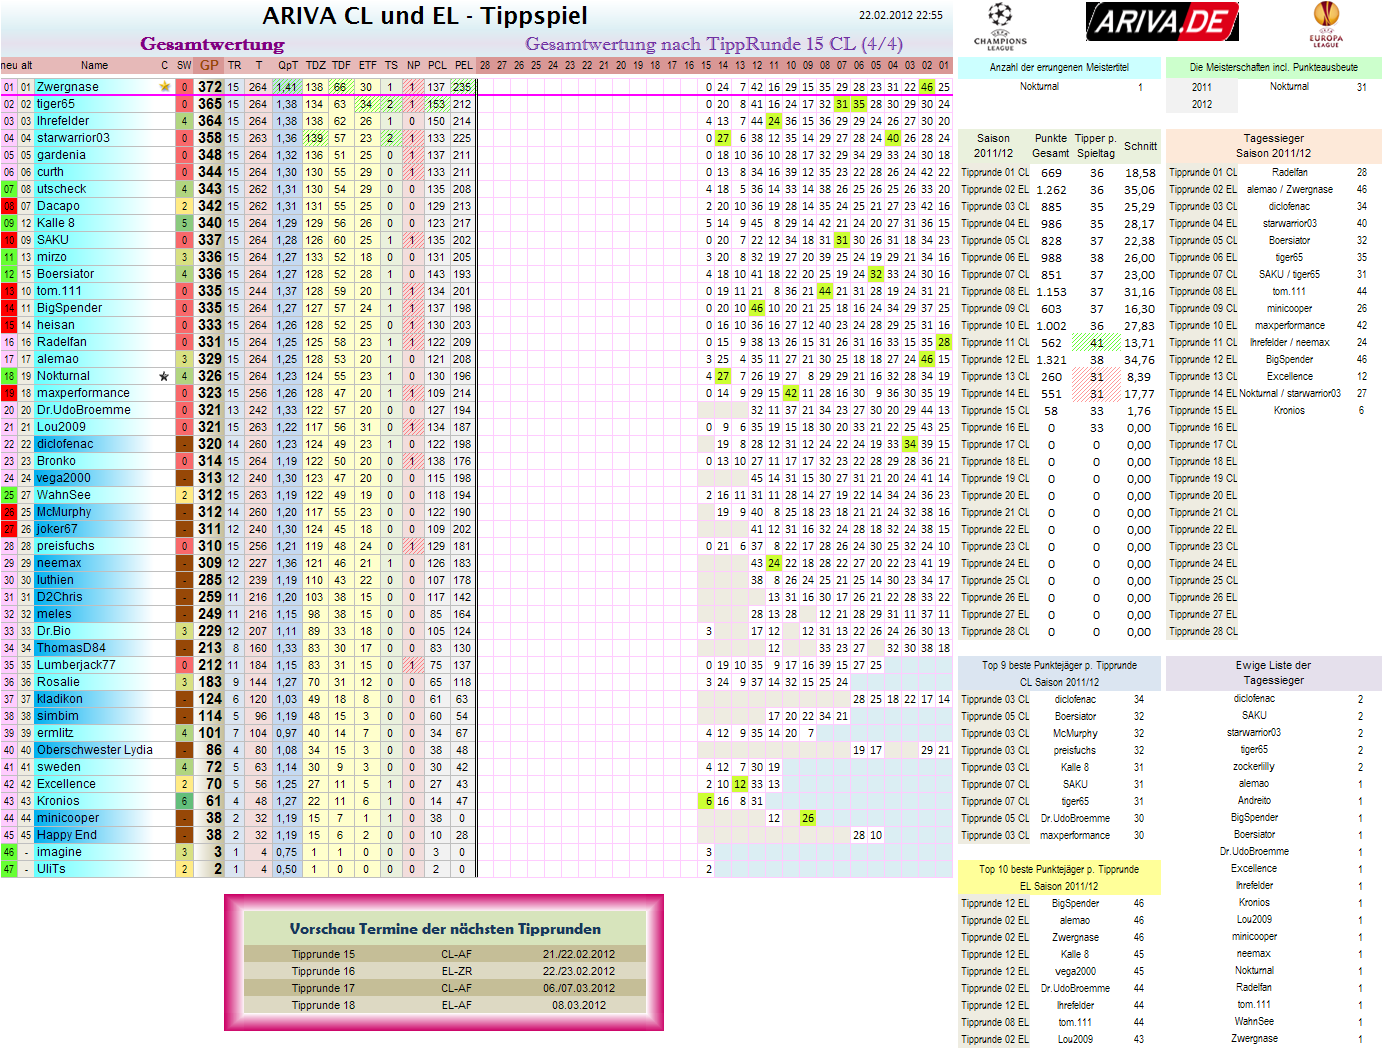Click the Champions League logo
Screen dimensions: 1388x1054
(1000, 26)
